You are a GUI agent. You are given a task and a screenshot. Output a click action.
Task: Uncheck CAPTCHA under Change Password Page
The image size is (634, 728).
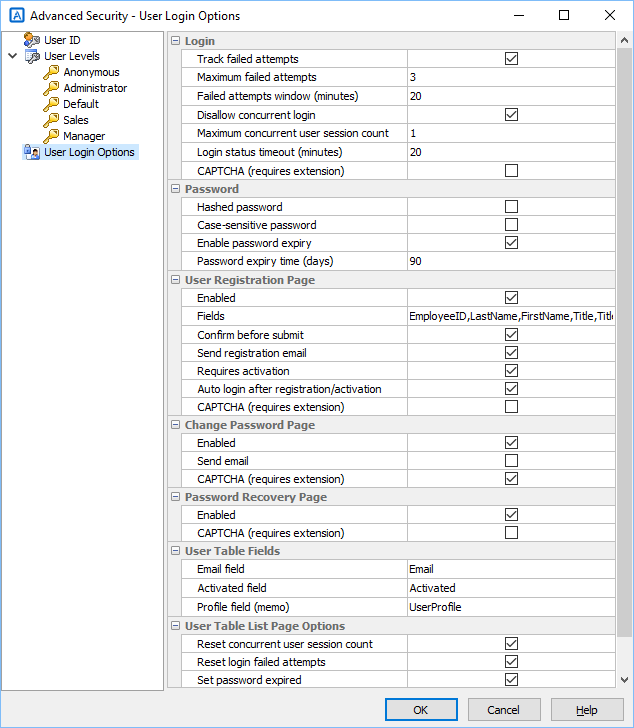[x=511, y=479]
